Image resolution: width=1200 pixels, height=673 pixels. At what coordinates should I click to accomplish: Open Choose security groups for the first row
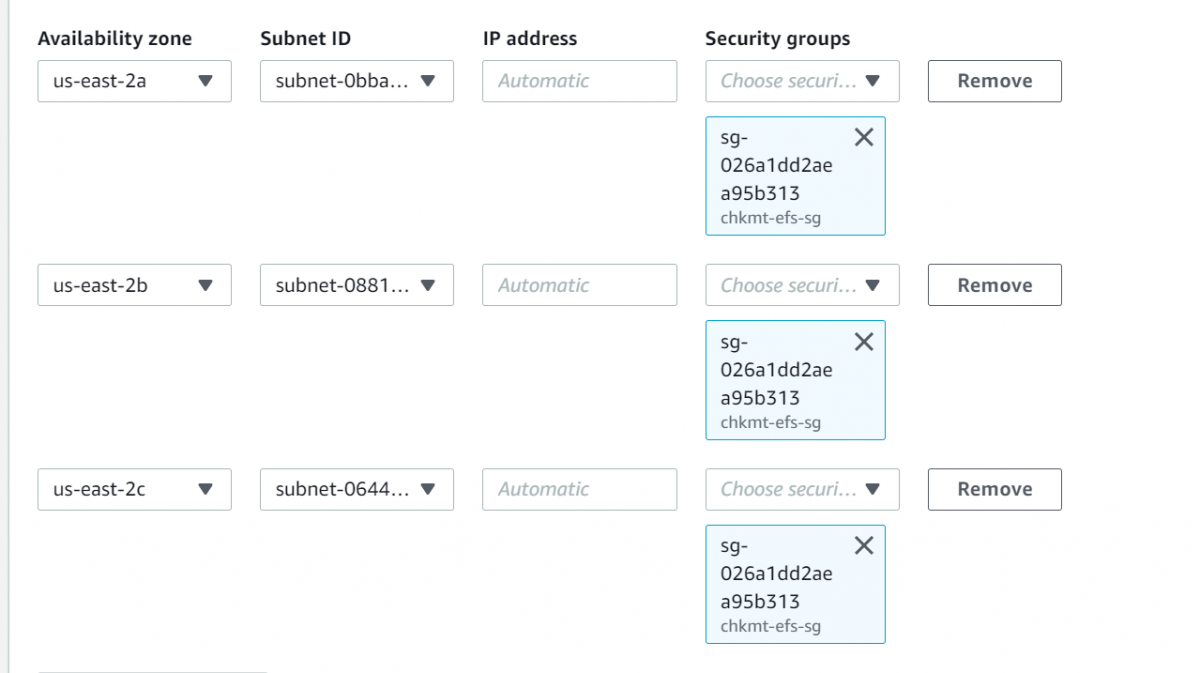pyautogui.click(x=801, y=81)
